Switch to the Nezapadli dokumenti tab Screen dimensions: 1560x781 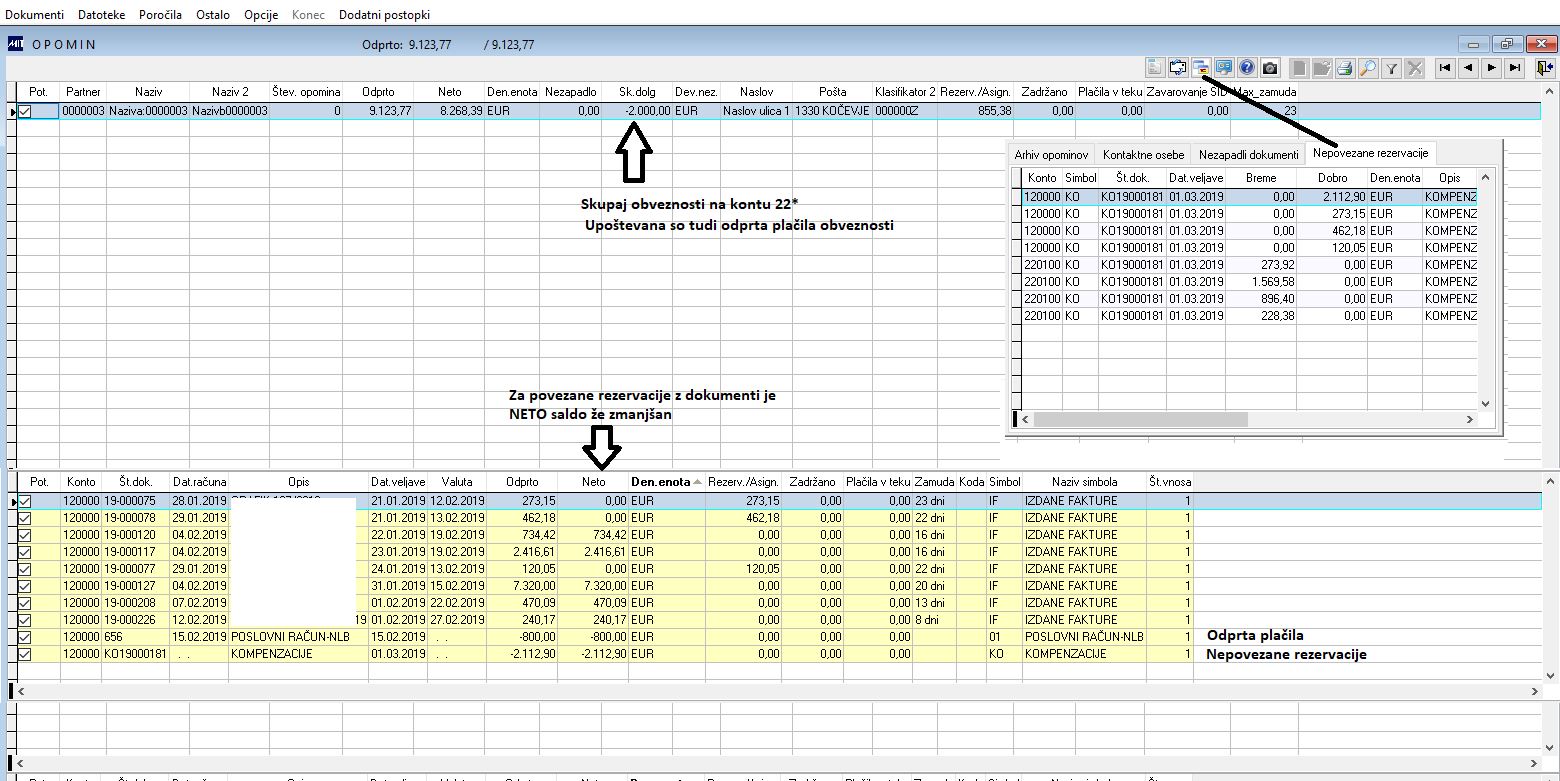1250,155
